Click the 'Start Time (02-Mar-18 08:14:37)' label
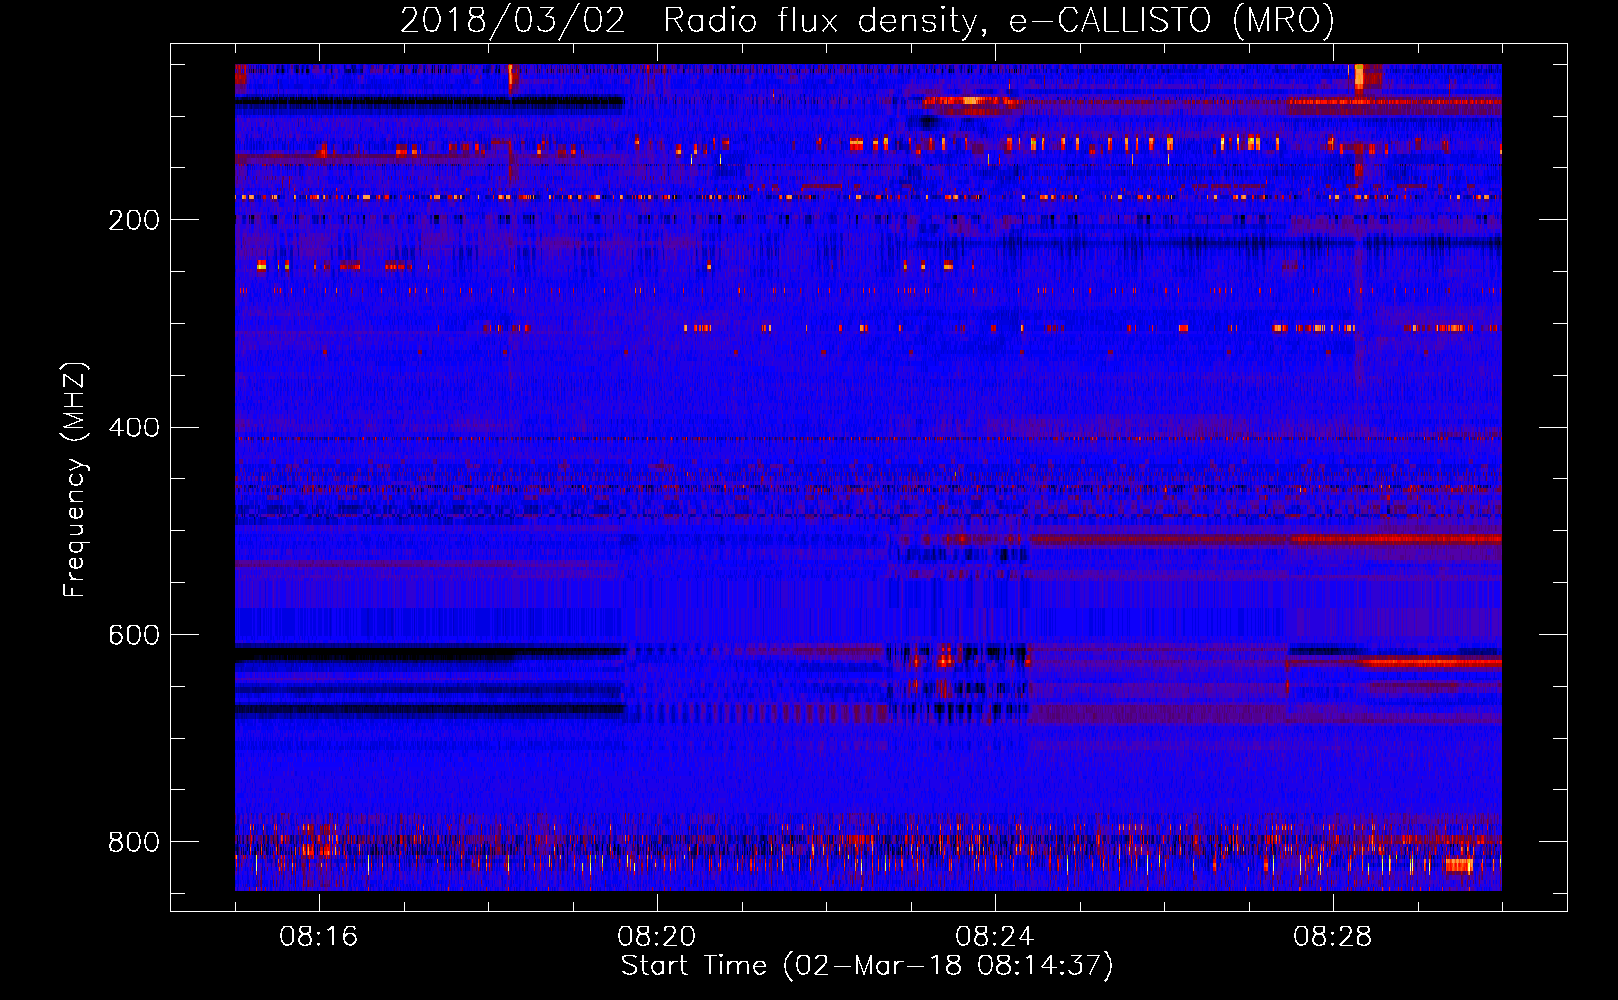The height and width of the screenshot is (1000, 1618). [x=867, y=966]
